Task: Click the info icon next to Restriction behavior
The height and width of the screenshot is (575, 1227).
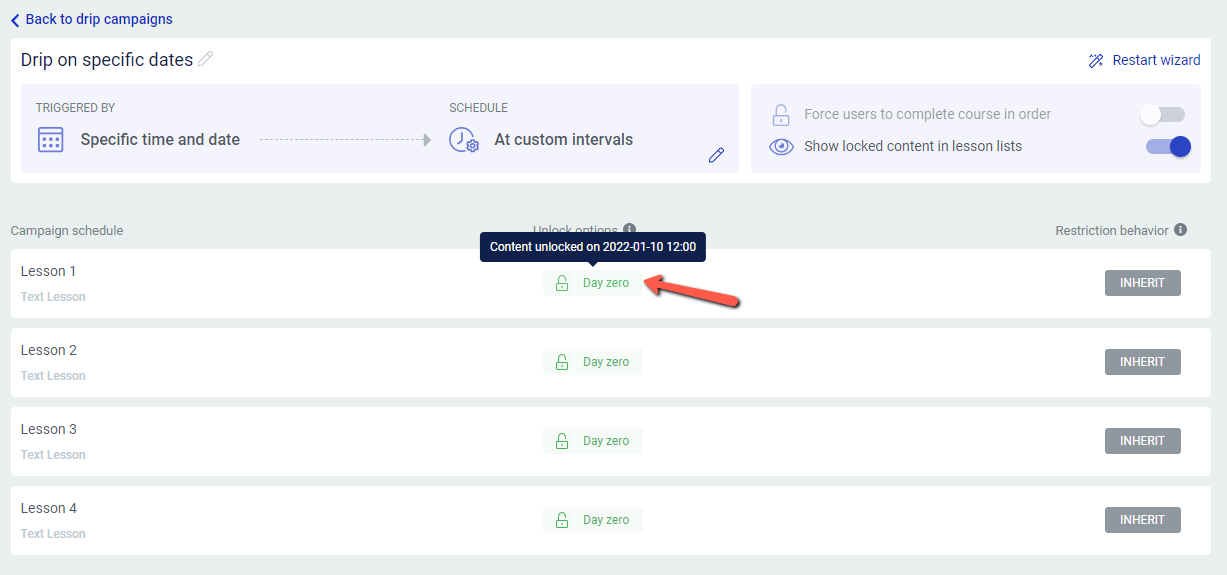Action: (x=1180, y=230)
